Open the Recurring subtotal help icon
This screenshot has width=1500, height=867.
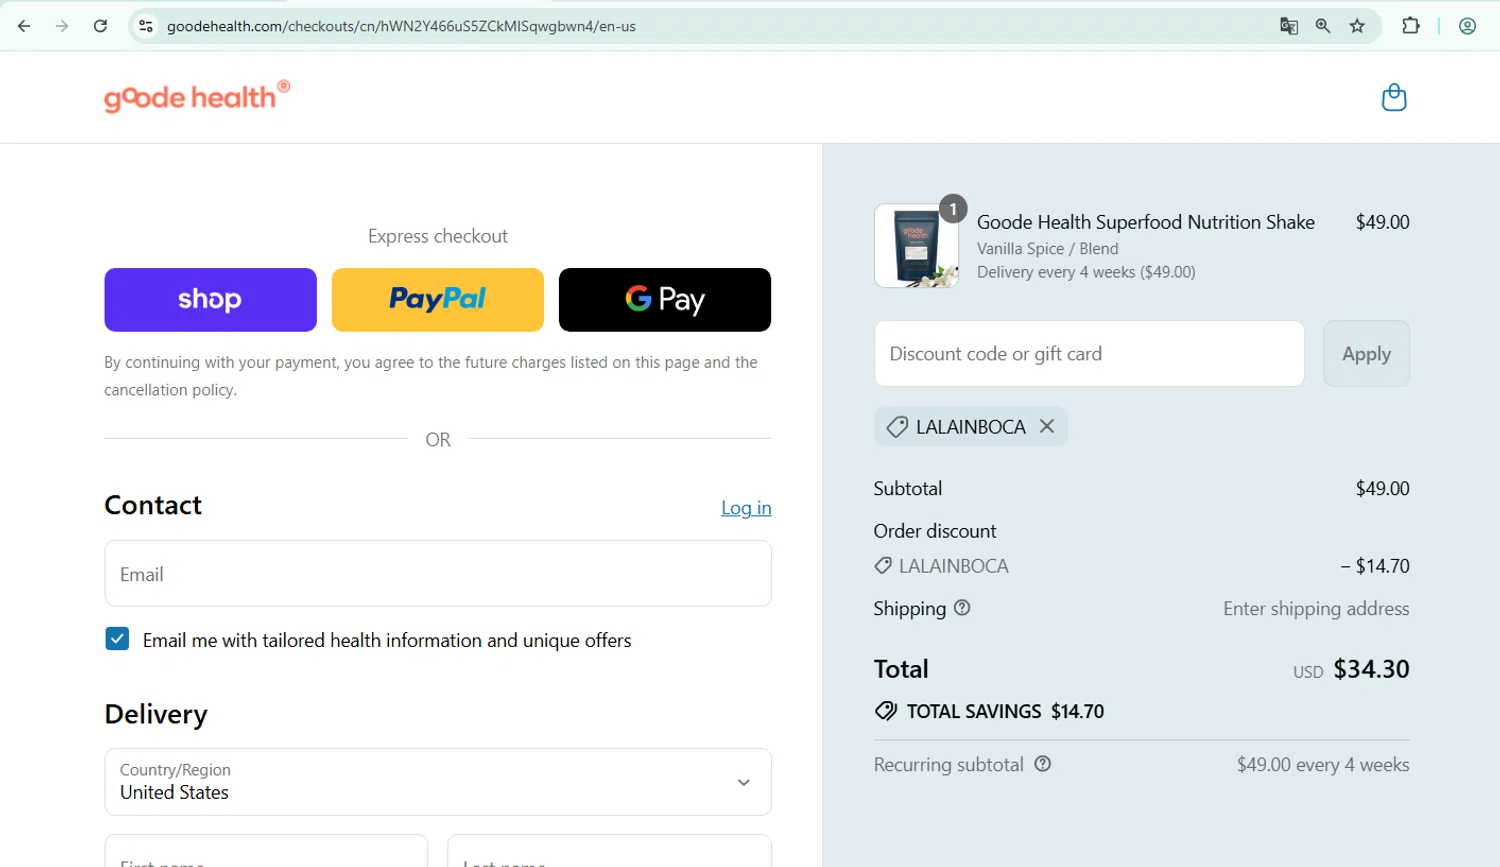click(1043, 764)
